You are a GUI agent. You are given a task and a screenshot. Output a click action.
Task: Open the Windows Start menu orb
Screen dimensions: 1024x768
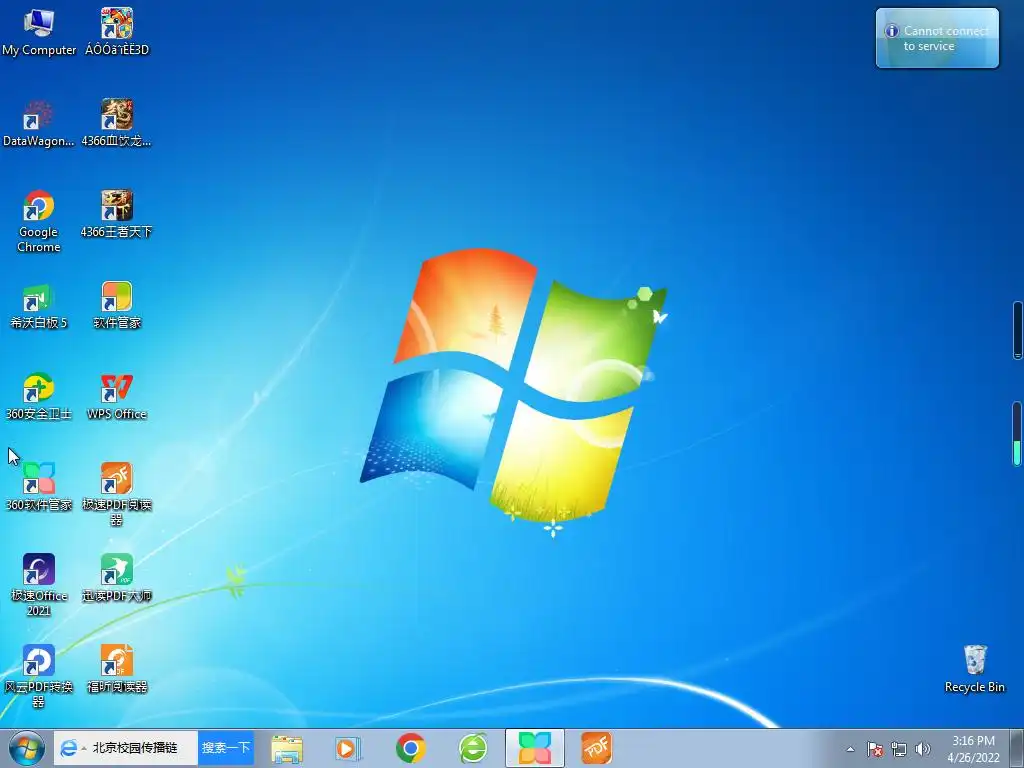[x=26, y=748]
